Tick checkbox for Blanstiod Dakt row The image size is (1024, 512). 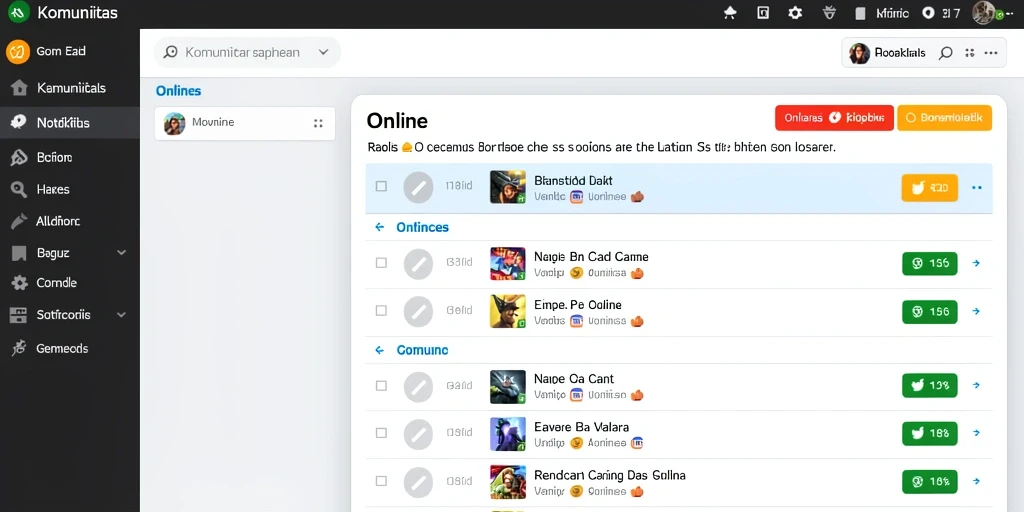(x=381, y=187)
